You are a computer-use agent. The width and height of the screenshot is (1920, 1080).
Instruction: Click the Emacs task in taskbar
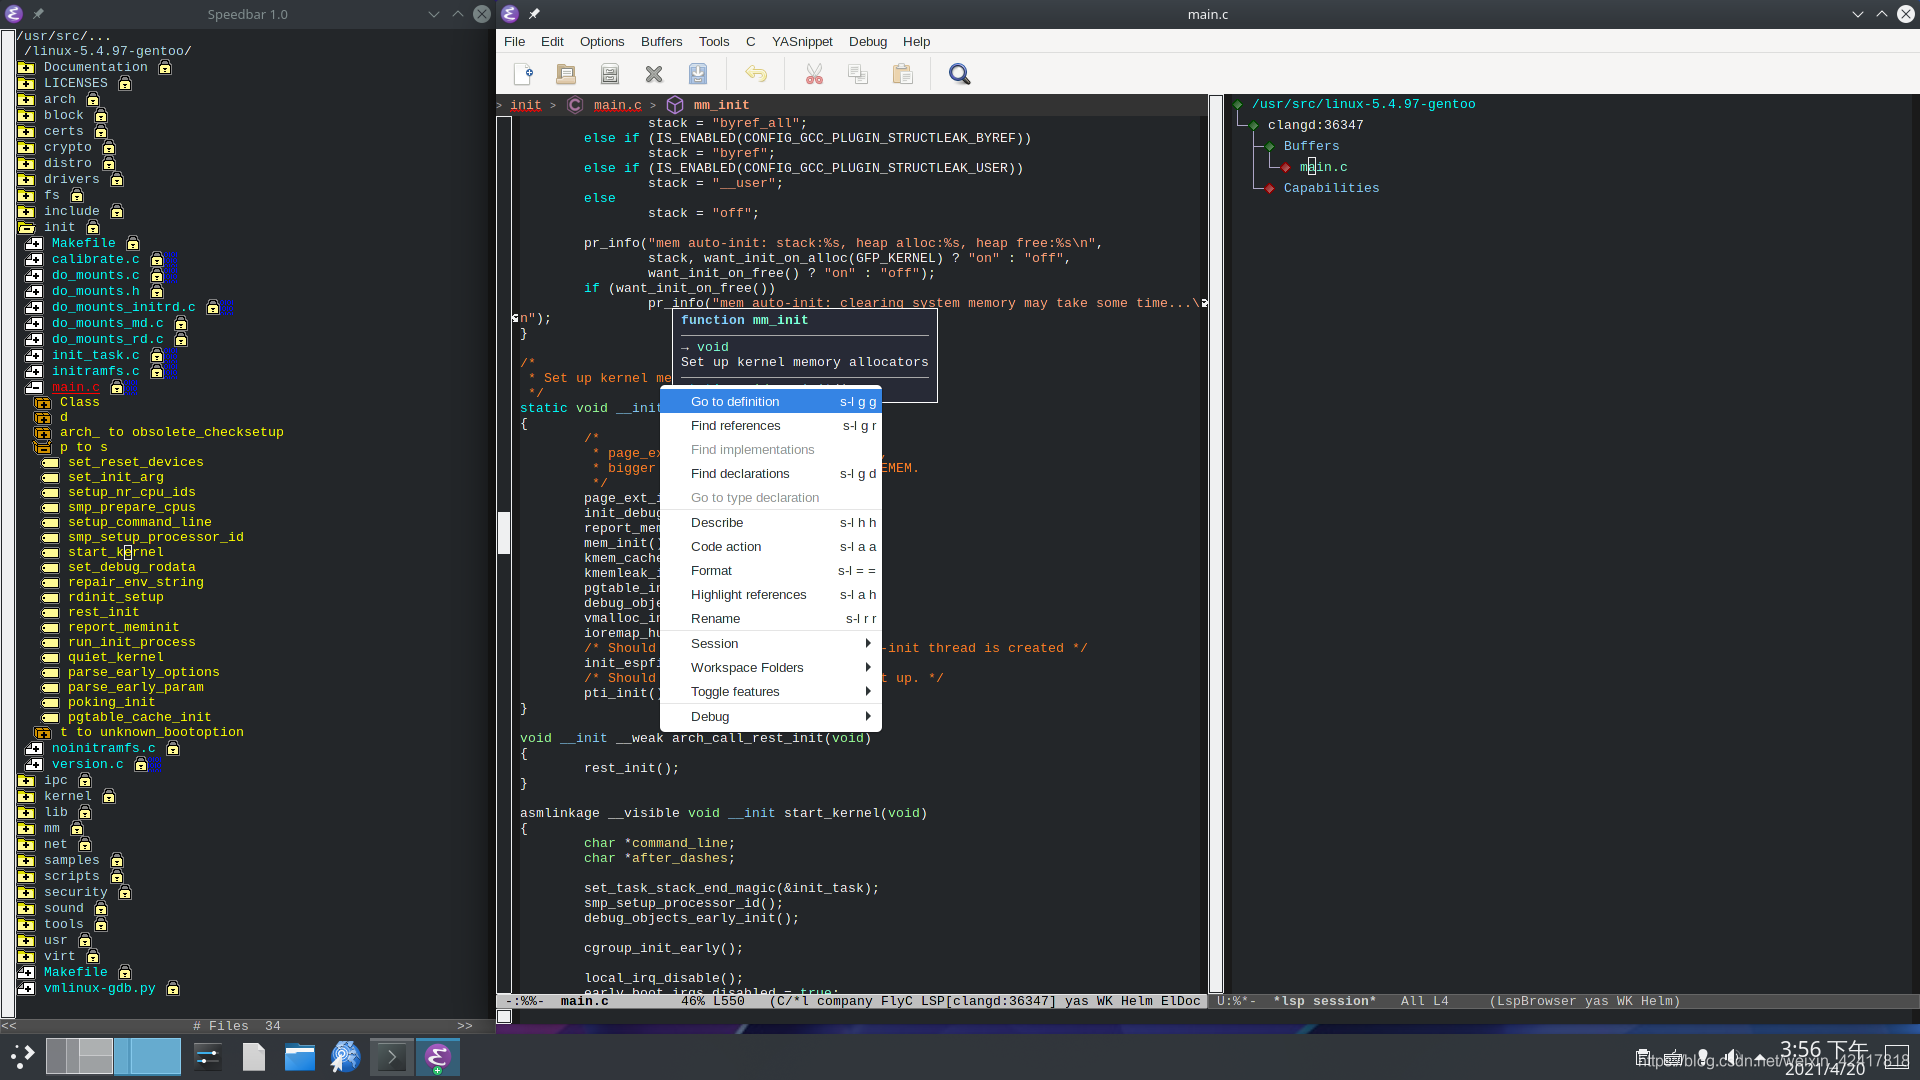pos(438,1056)
